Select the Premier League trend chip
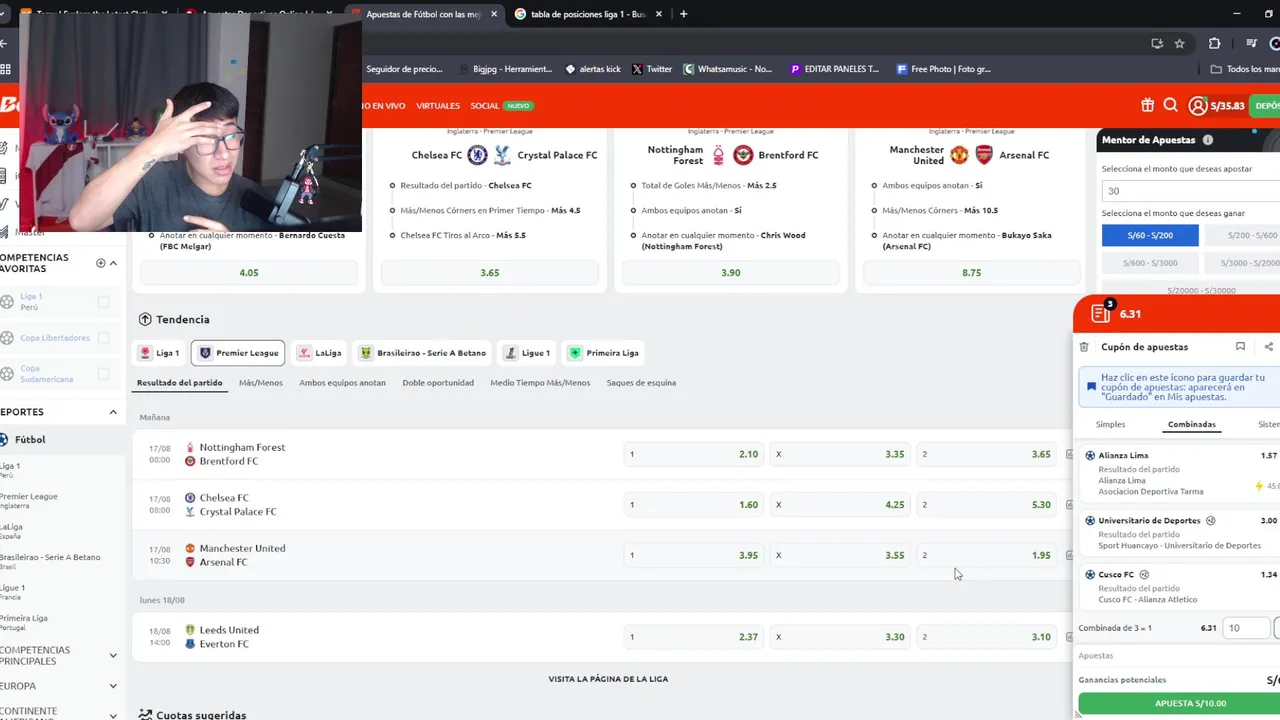Viewport: 1280px width, 720px height. [238, 353]
